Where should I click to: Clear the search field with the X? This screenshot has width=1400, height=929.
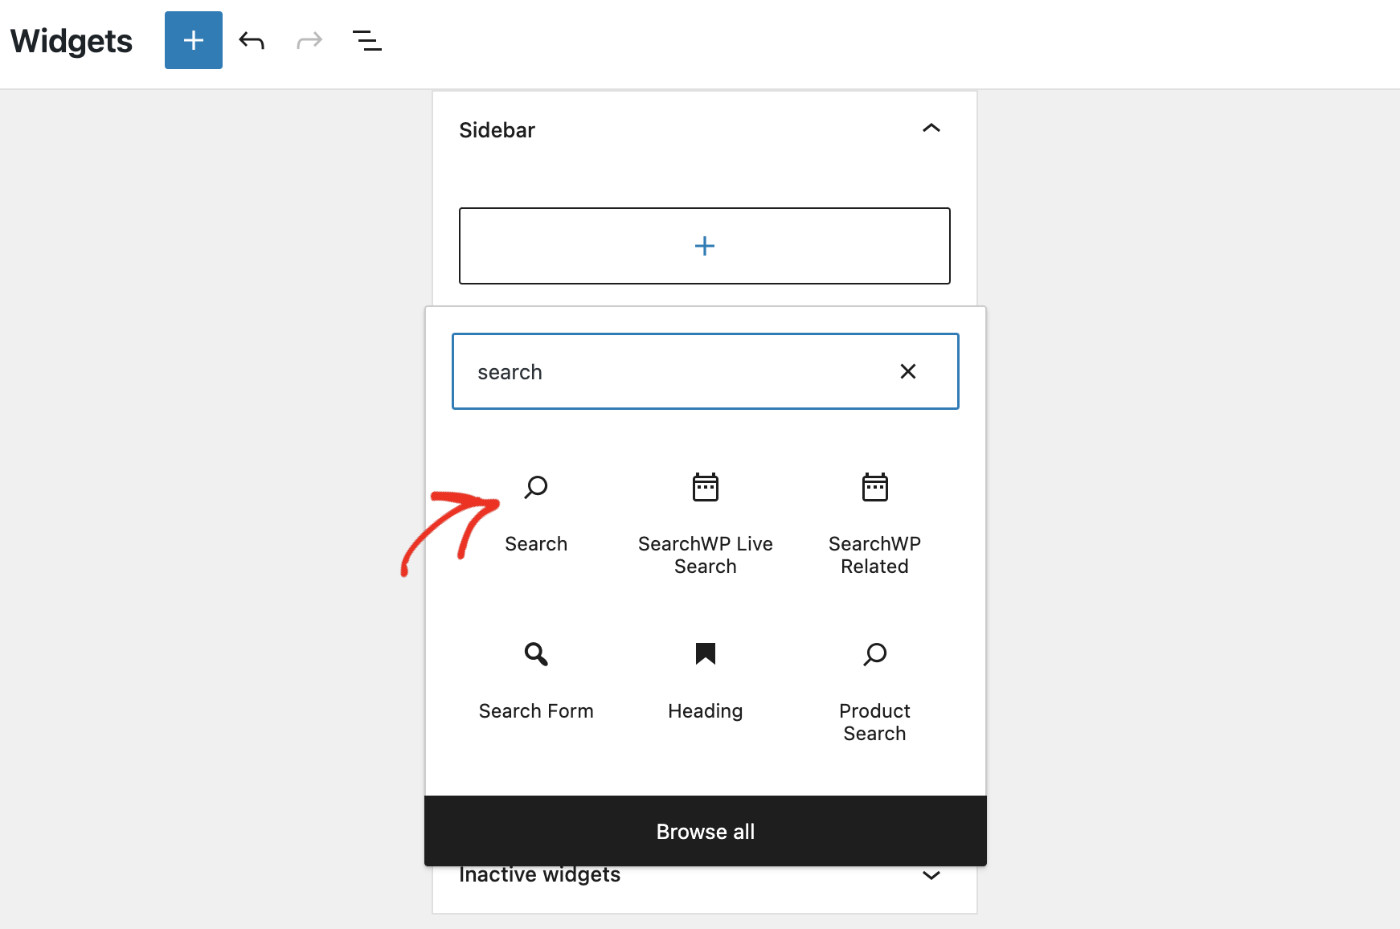pyautogui.click(x=907, y=371)
